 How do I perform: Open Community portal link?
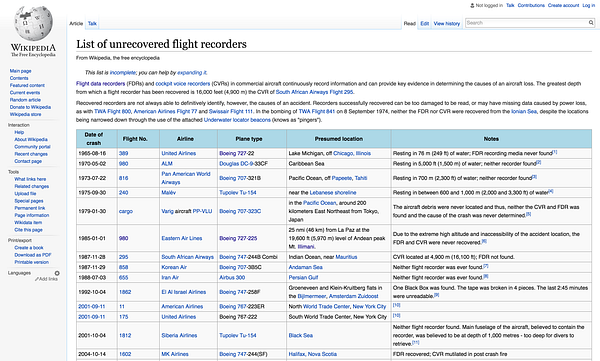pos(33,147)
